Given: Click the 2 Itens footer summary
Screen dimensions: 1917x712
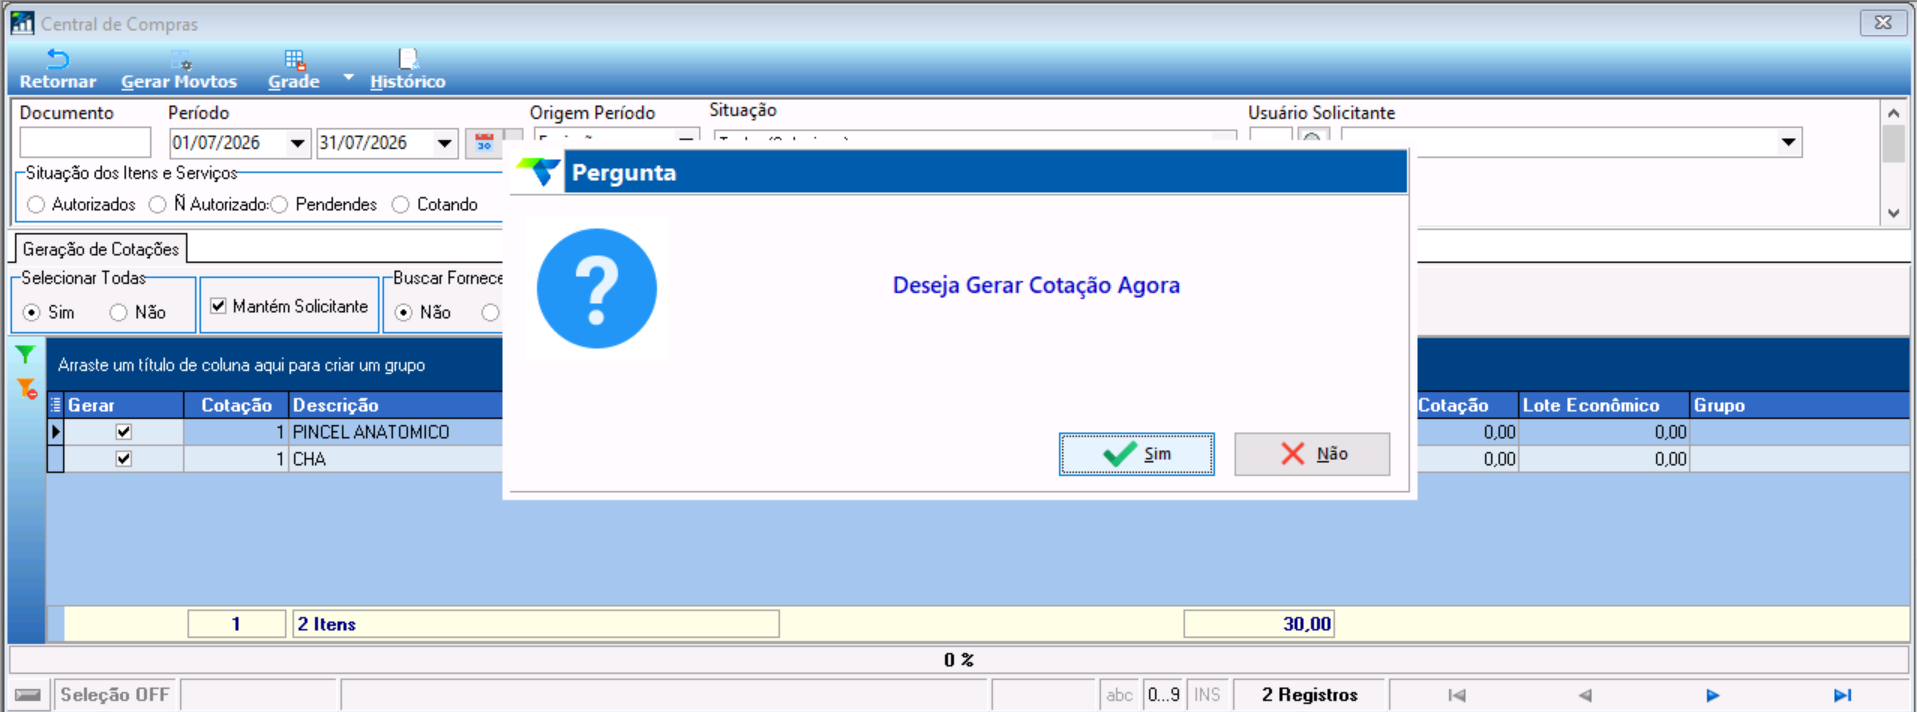Looking at the screenshot, I should click(x=536, y=624).
